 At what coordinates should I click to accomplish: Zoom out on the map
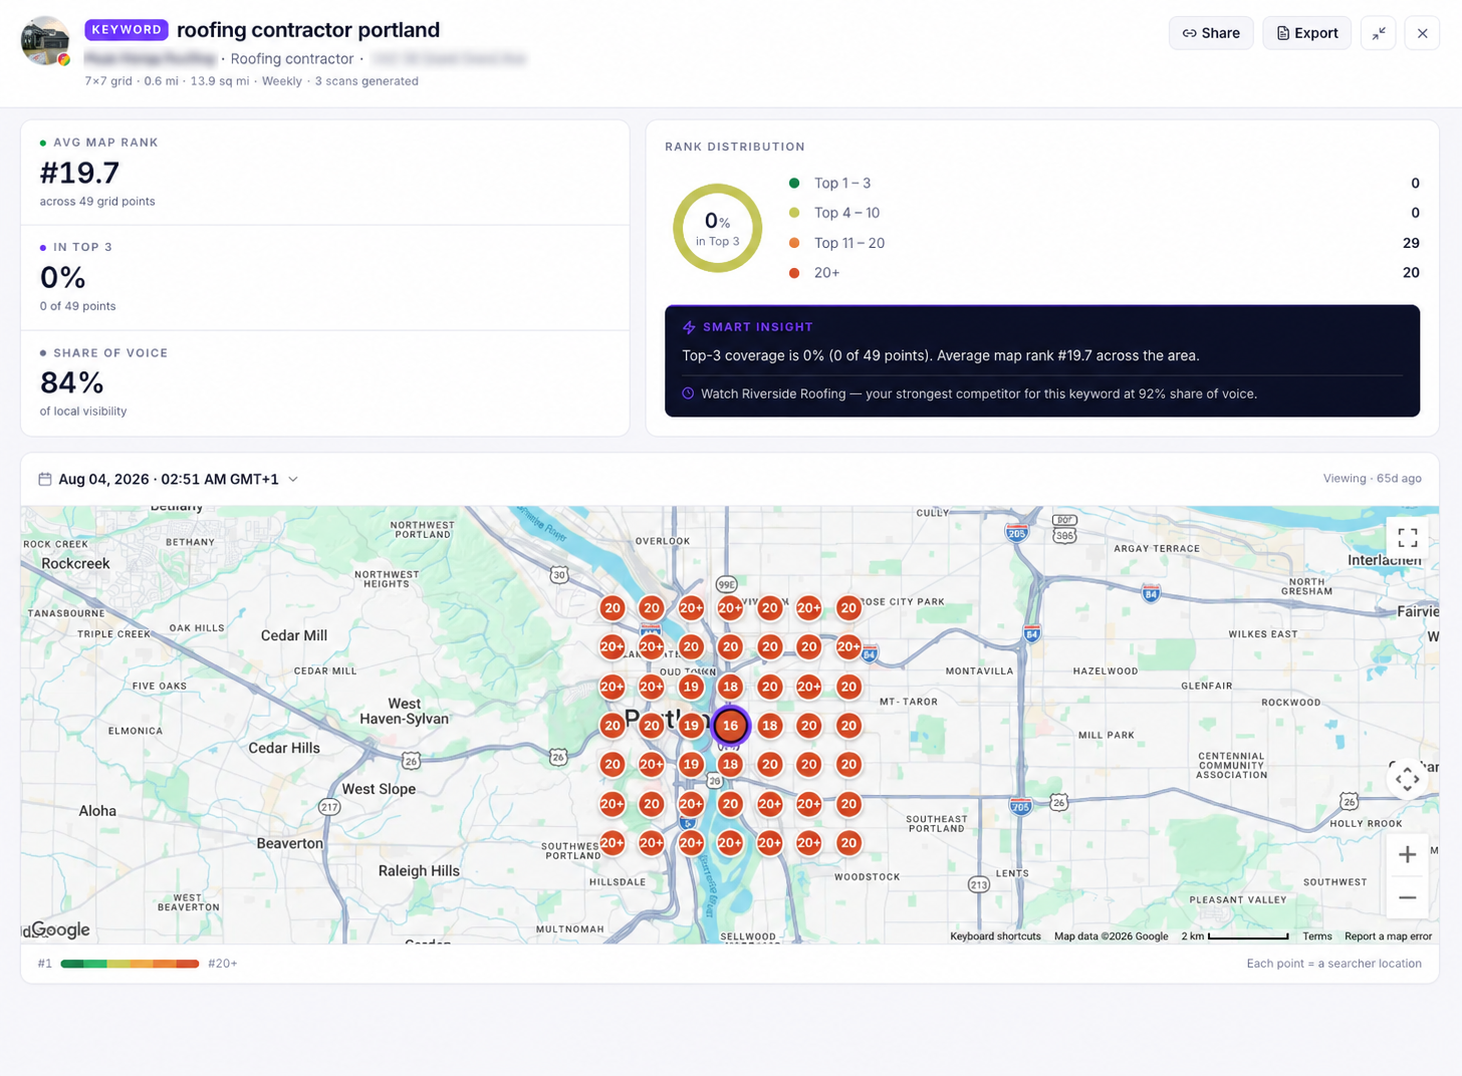click(1407, 897)
